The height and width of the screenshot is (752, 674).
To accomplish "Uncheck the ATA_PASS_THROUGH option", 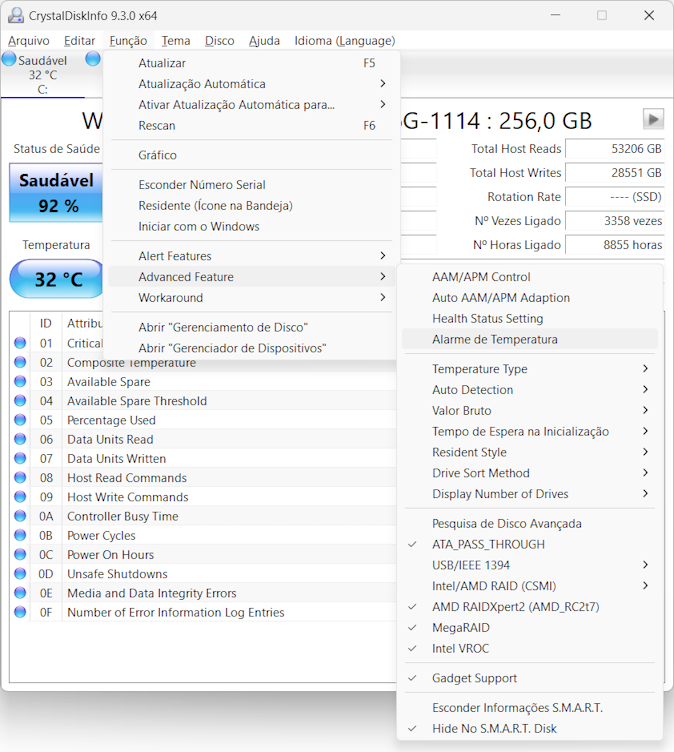I will (488, 544).
